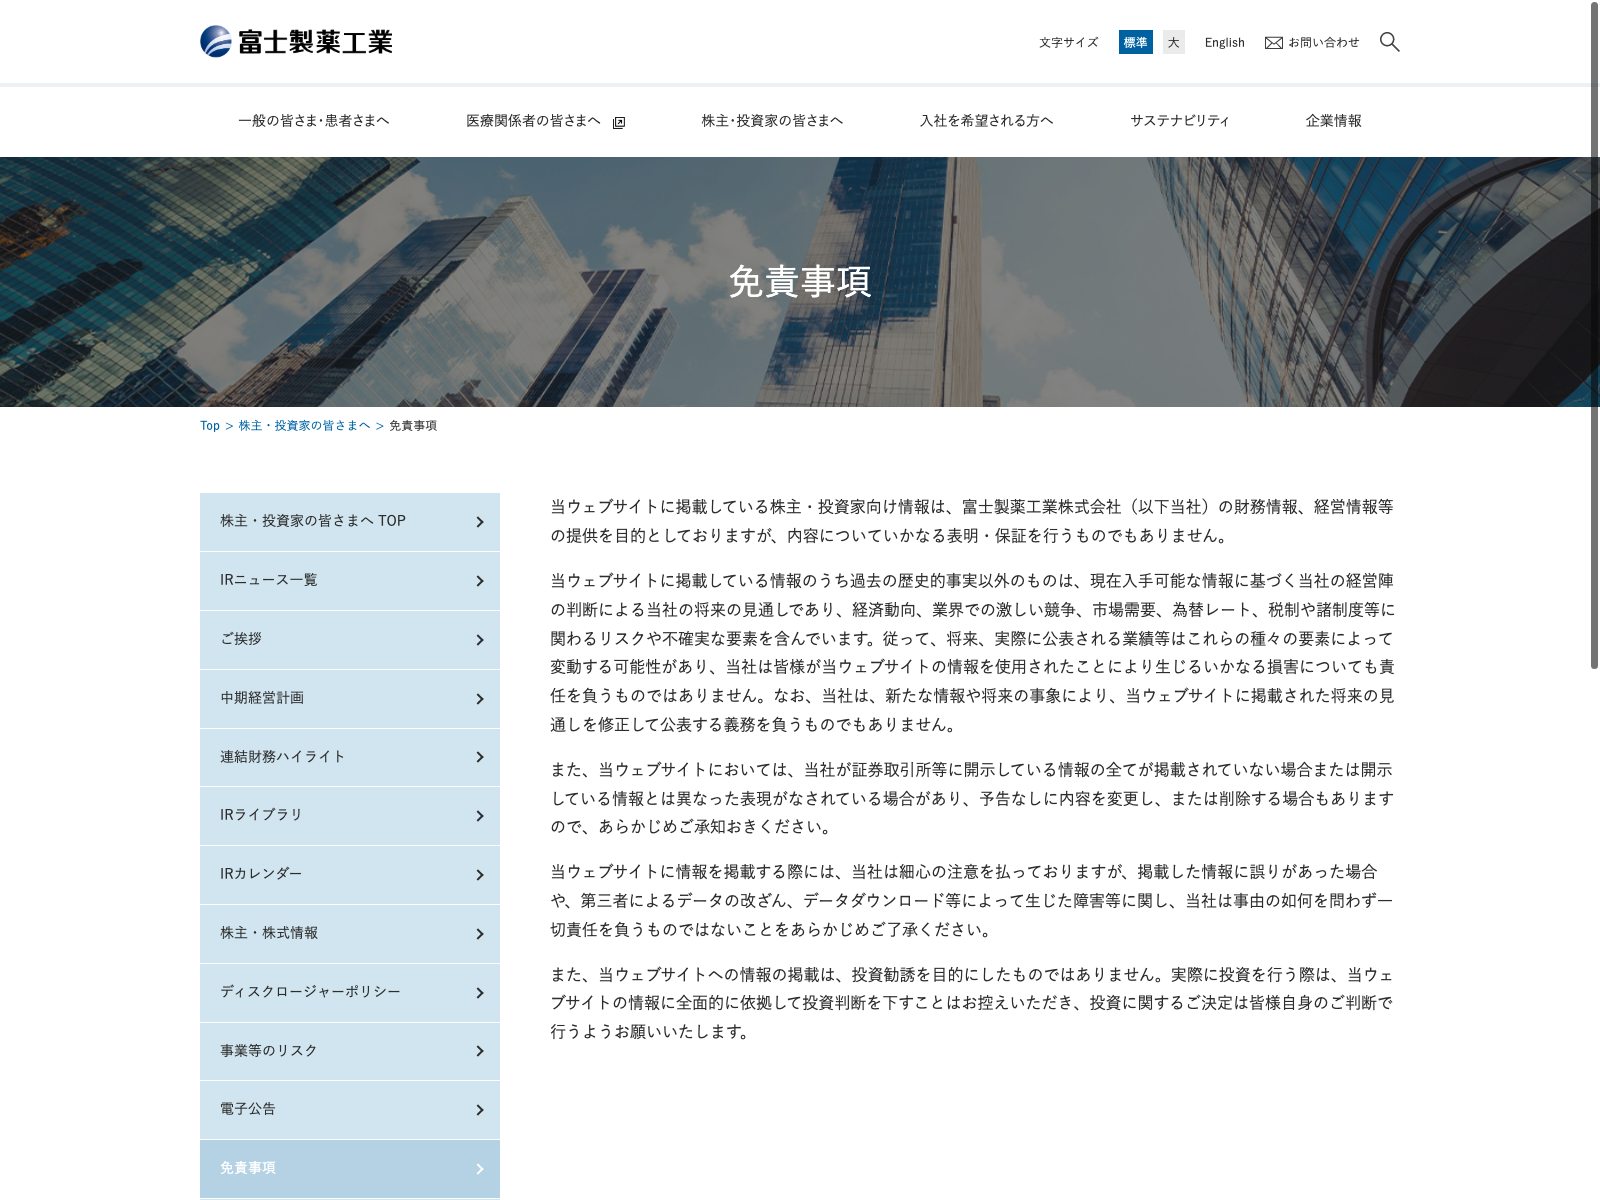Open 入社を希望される方へ menu item
The width and height of the screenshot is (1600, 1200).
click(x=986, y=121)
